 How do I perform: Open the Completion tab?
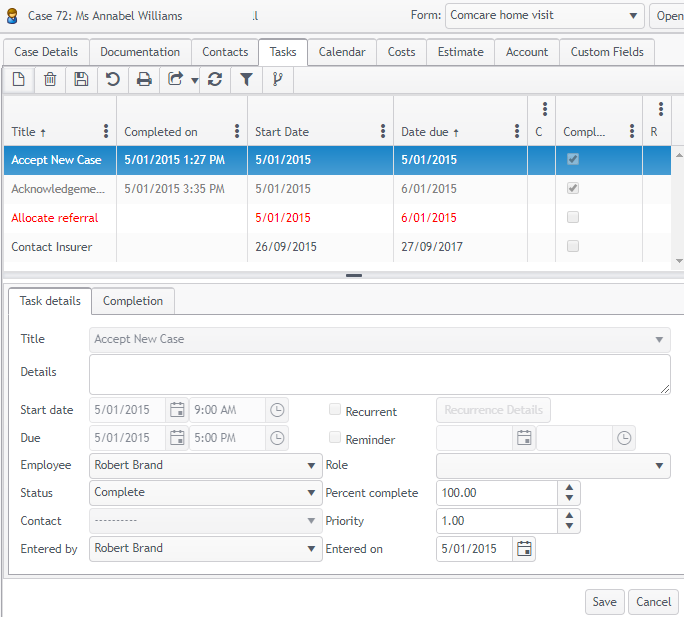tap(133, 301)
